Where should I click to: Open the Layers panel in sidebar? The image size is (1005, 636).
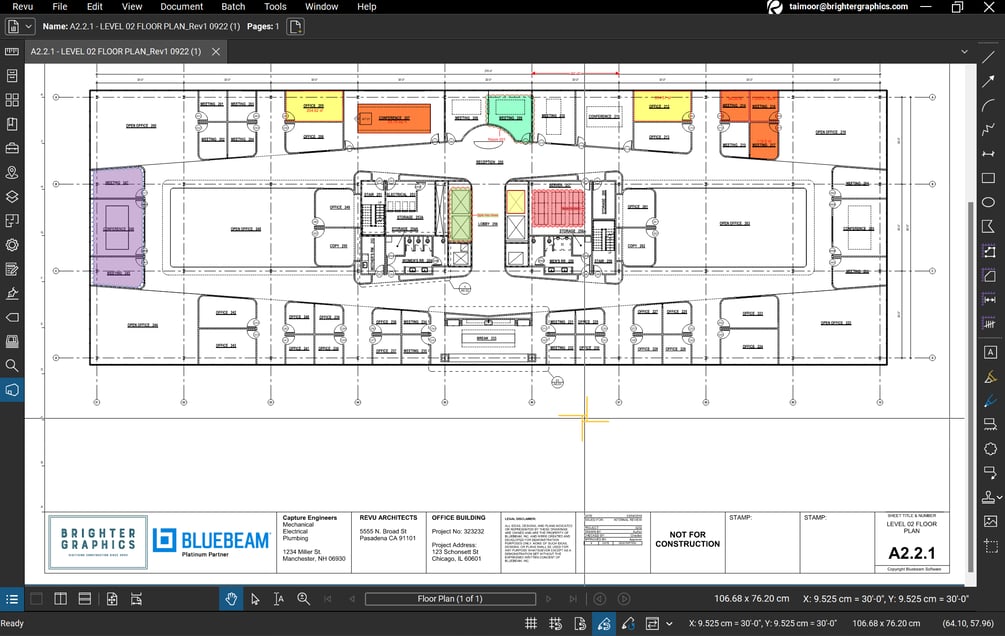[x=12, y=197]
